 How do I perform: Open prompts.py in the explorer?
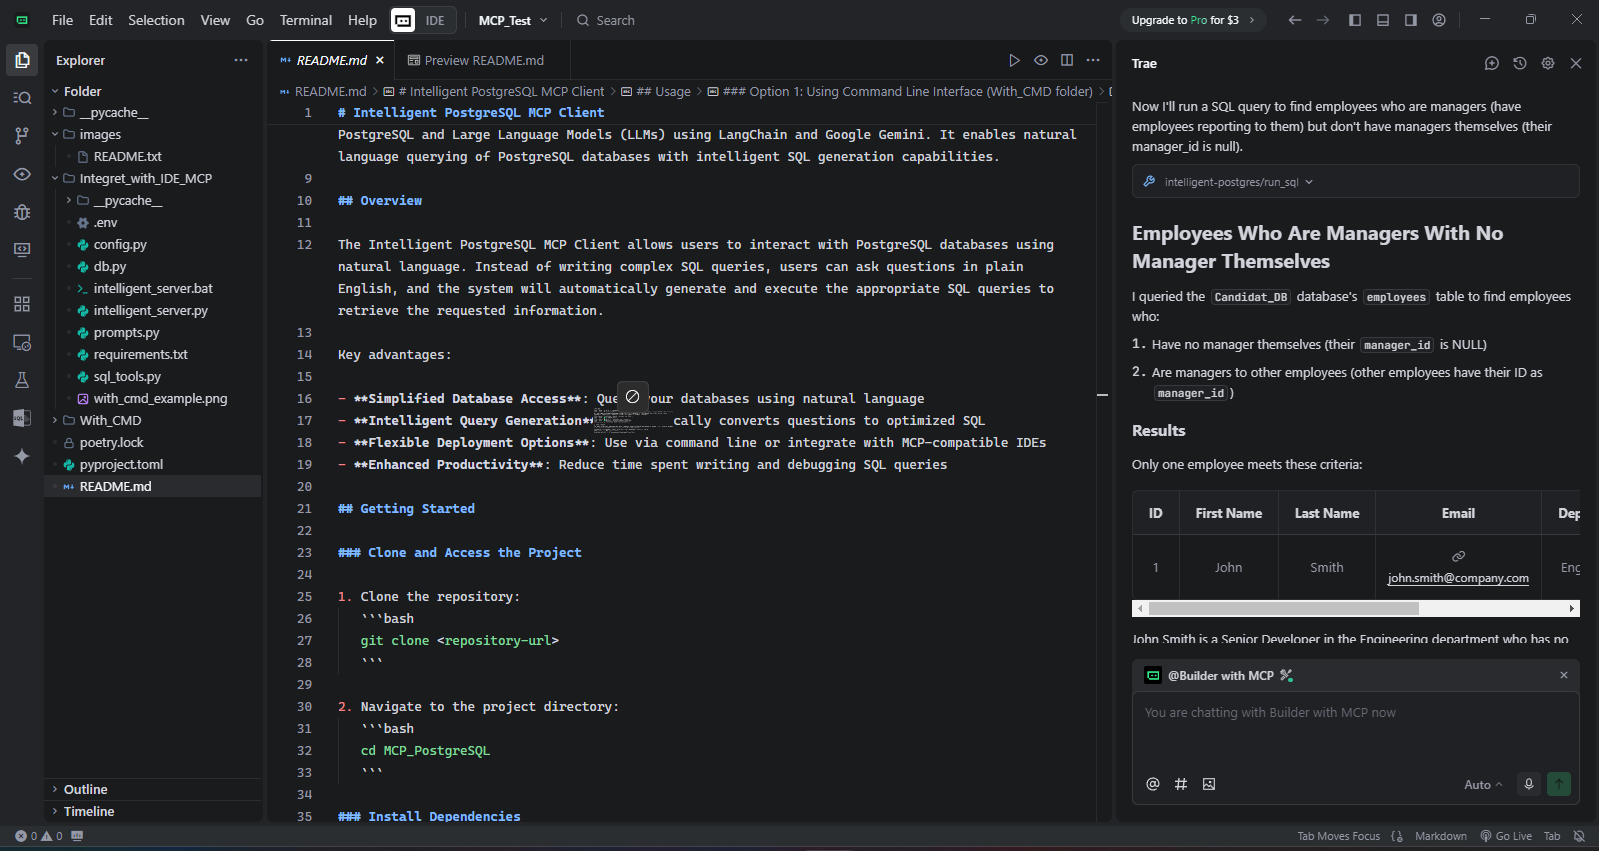[x=126, y=332]
